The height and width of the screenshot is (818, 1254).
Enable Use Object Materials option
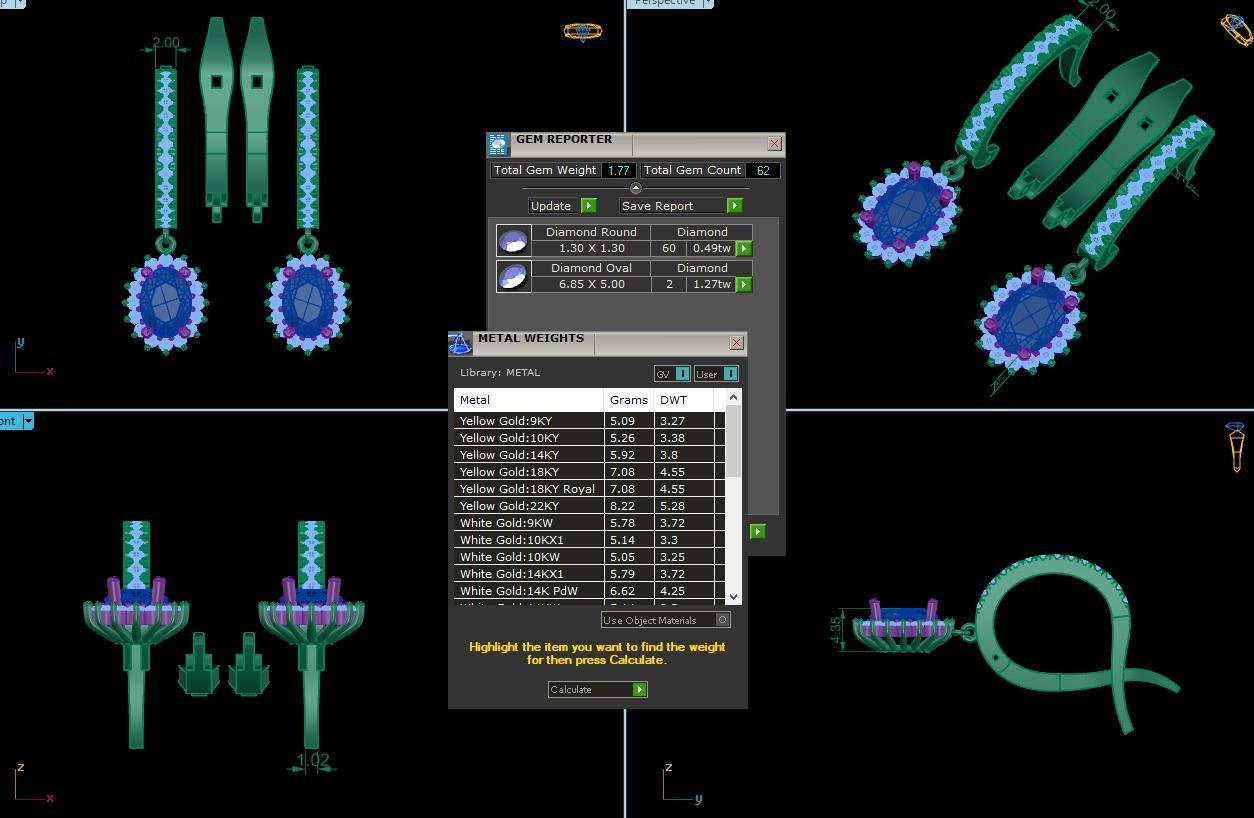723,620
